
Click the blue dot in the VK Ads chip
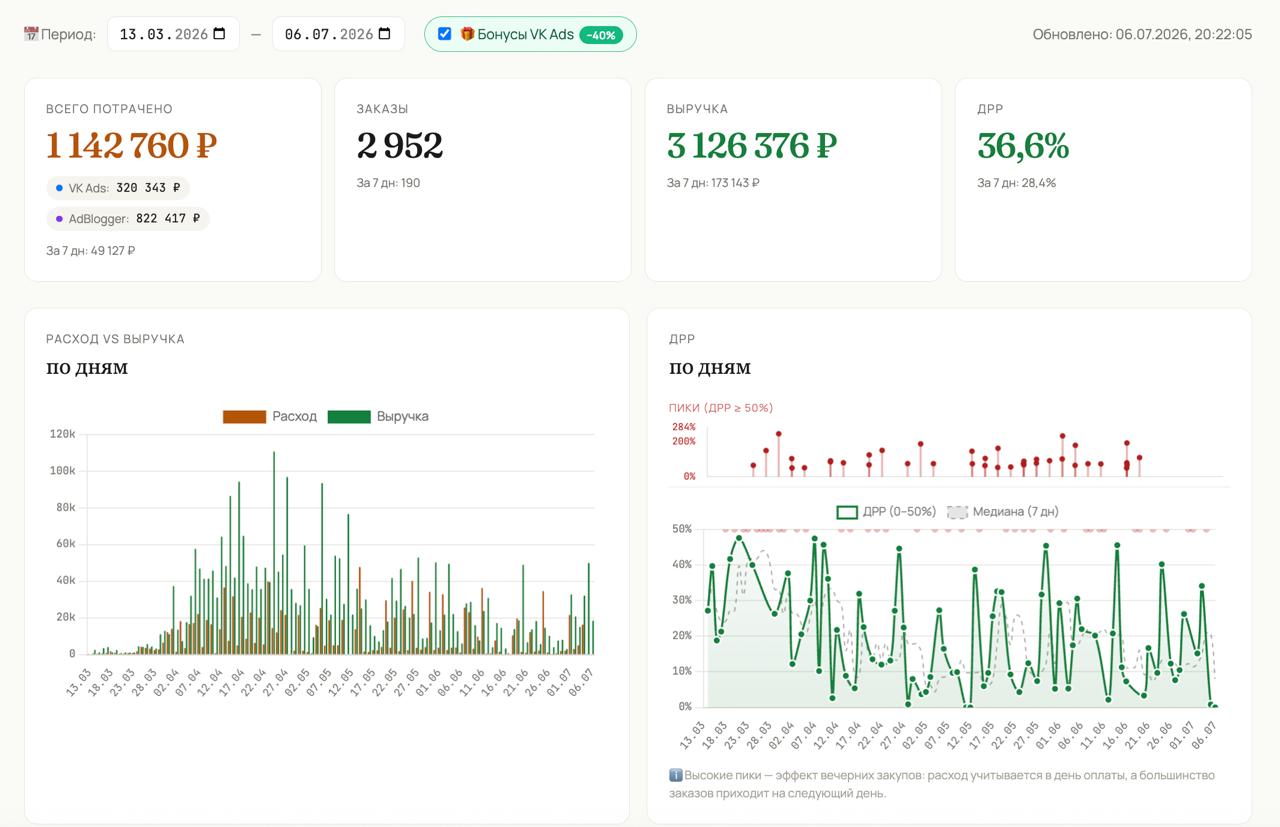(59, 188)
